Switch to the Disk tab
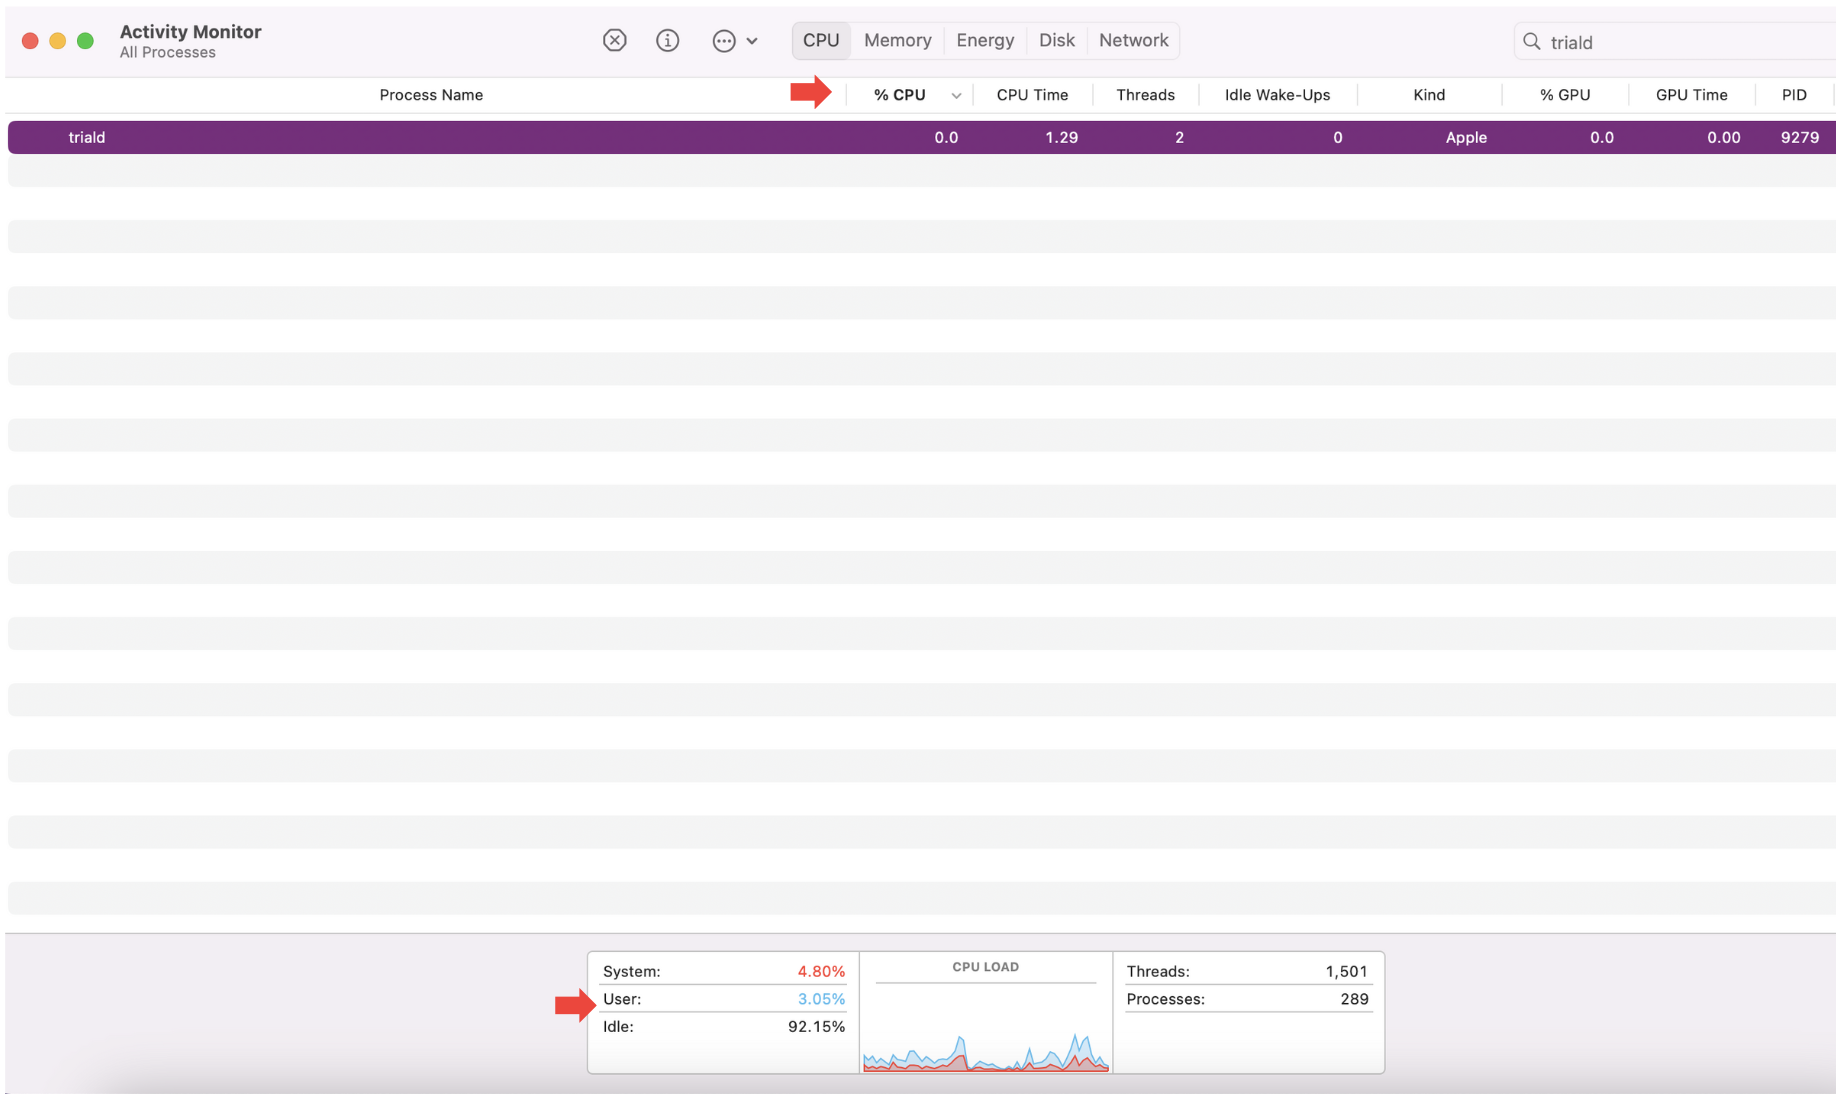 point(1056,40)
